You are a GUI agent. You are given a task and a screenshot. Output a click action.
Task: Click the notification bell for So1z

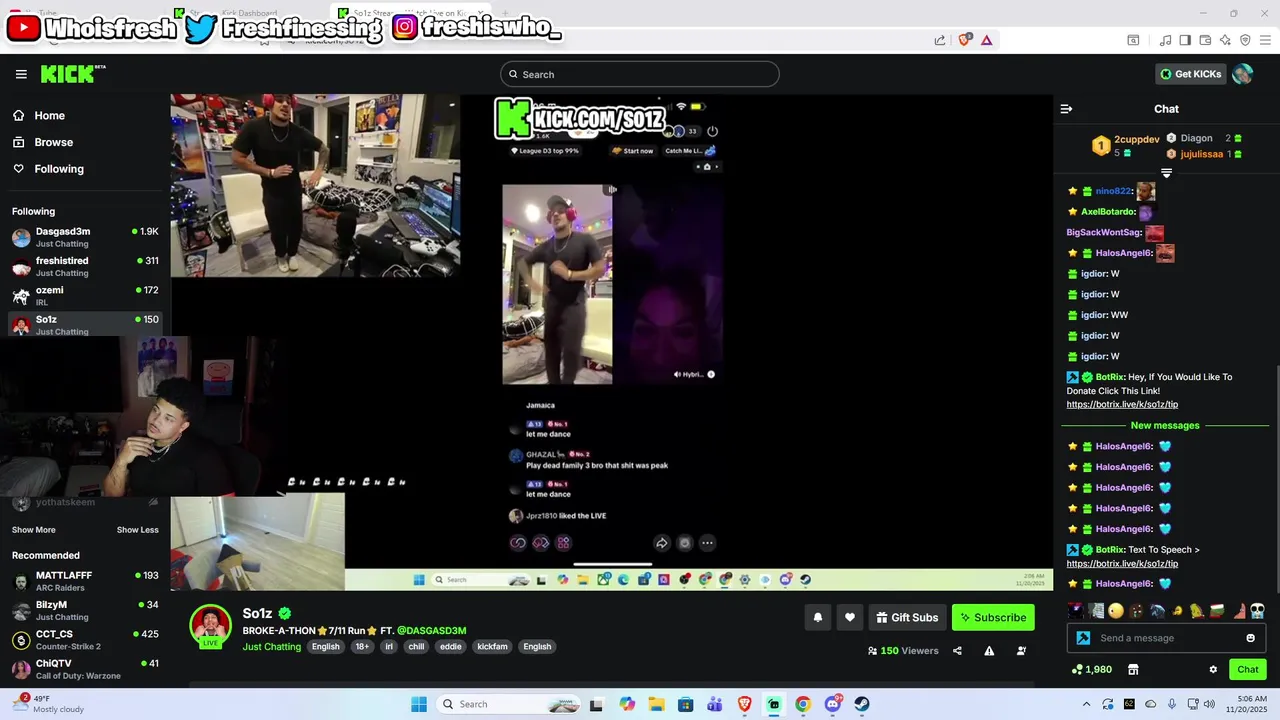pos(817,618)
